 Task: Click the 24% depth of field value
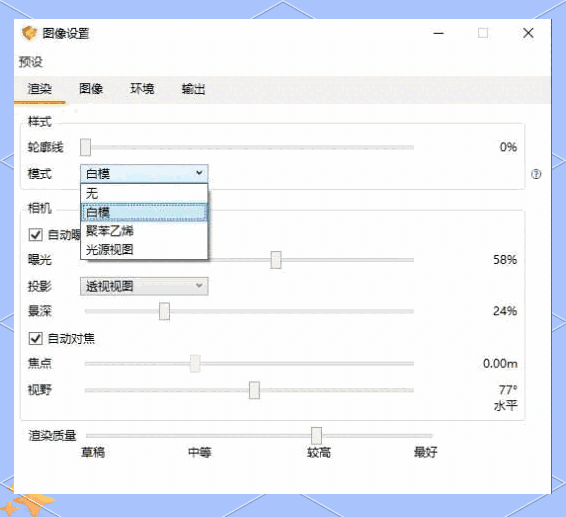click(x=505, y=311)
